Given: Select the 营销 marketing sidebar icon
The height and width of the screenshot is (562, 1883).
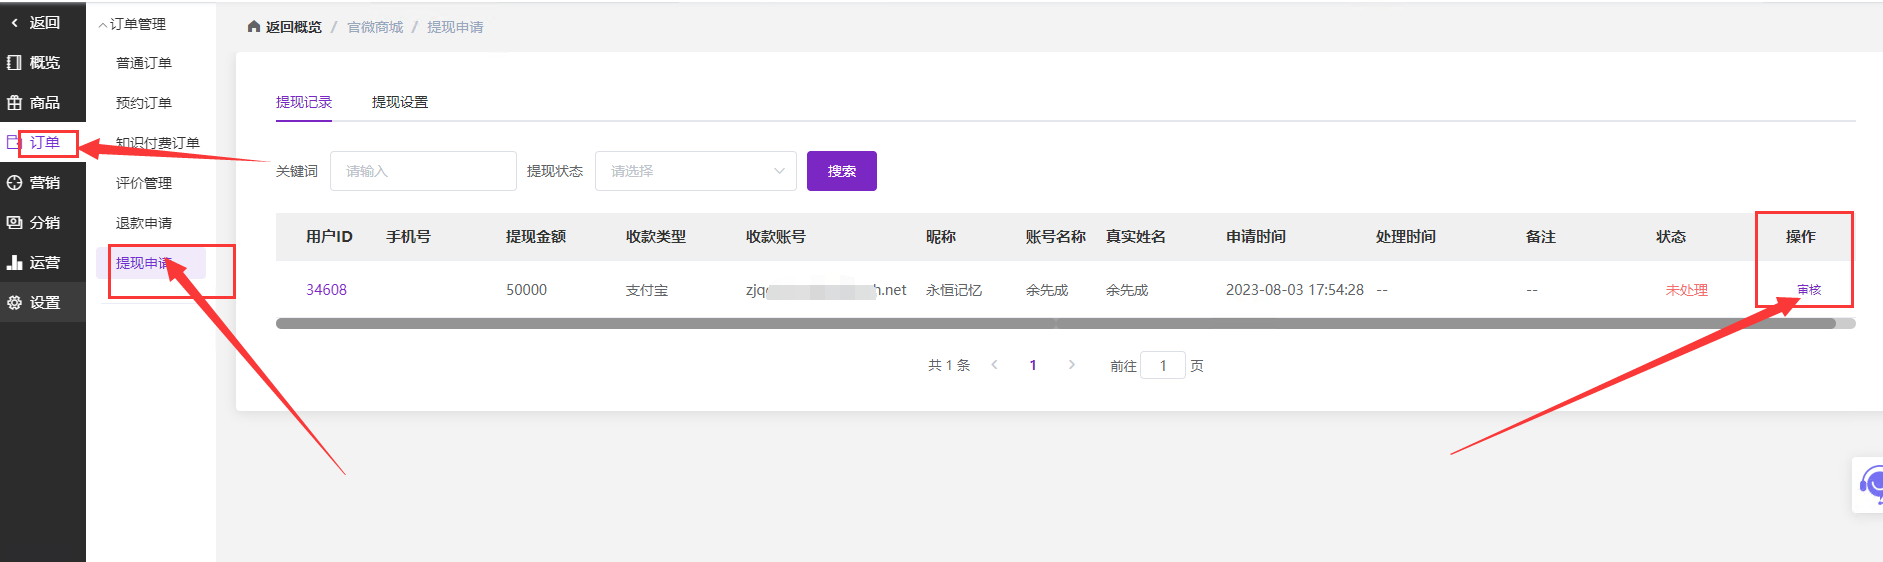Looking at the screenshot, I should [15, 182].
